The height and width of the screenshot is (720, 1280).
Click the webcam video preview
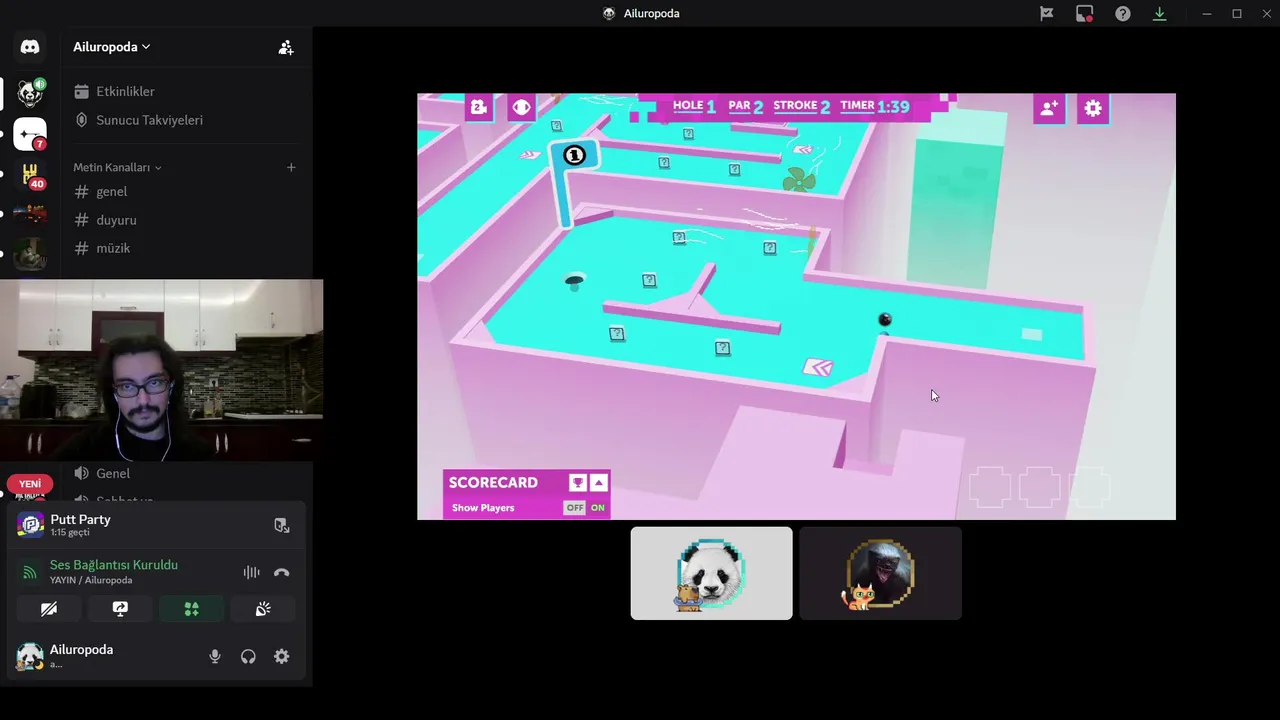[161, 370]
